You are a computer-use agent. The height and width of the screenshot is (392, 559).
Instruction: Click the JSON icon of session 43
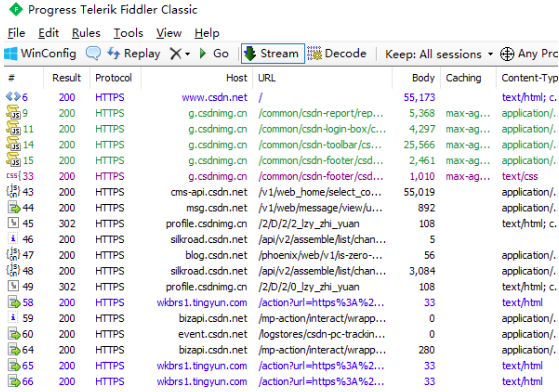click(x=13, y=191)
